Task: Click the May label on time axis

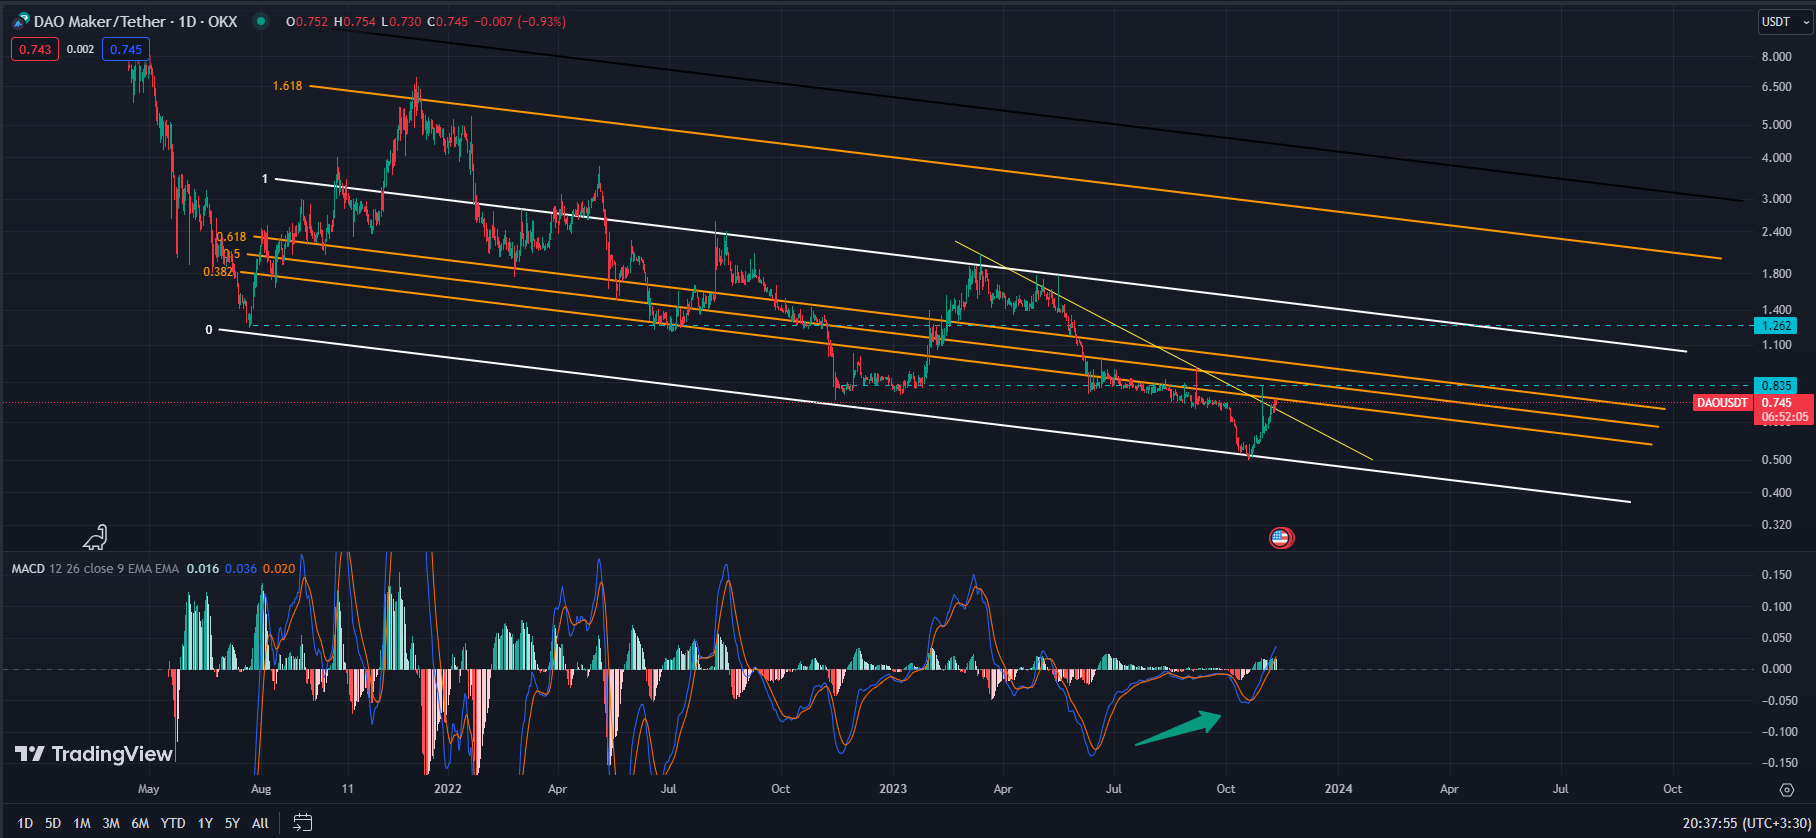Action: click(x=148, y=789)
